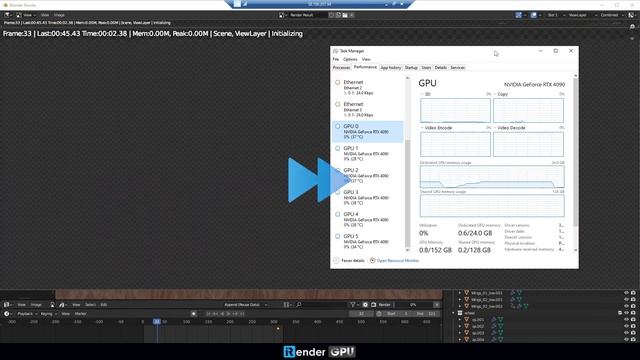Toggle viewport visibility of sp.003
The width and height of the screenshot is (640, 360).
[x=626, y=333]
